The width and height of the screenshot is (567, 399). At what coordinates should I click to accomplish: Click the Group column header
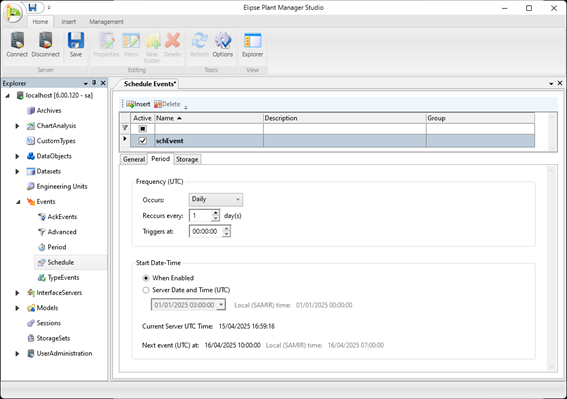(x=480, y=118)
